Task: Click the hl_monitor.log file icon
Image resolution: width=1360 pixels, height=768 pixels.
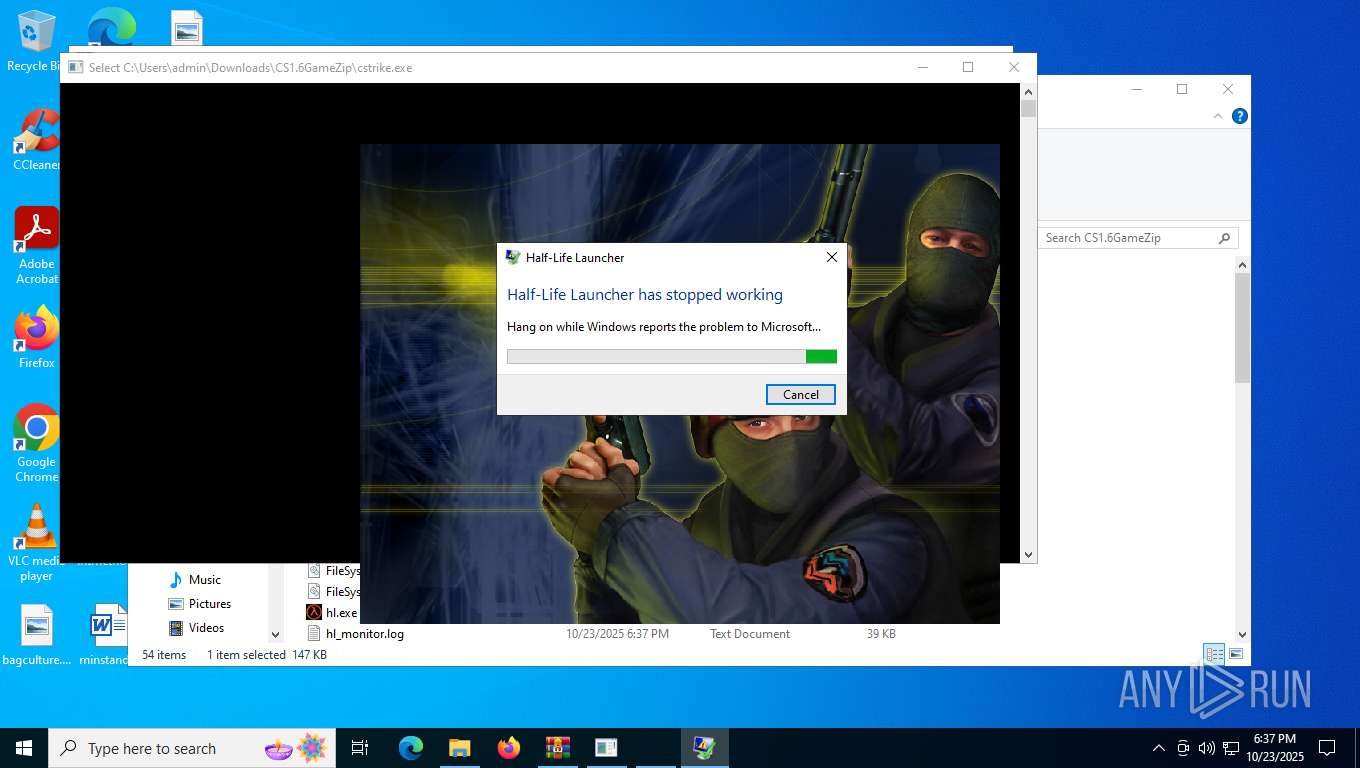Action: pos(314,634)
